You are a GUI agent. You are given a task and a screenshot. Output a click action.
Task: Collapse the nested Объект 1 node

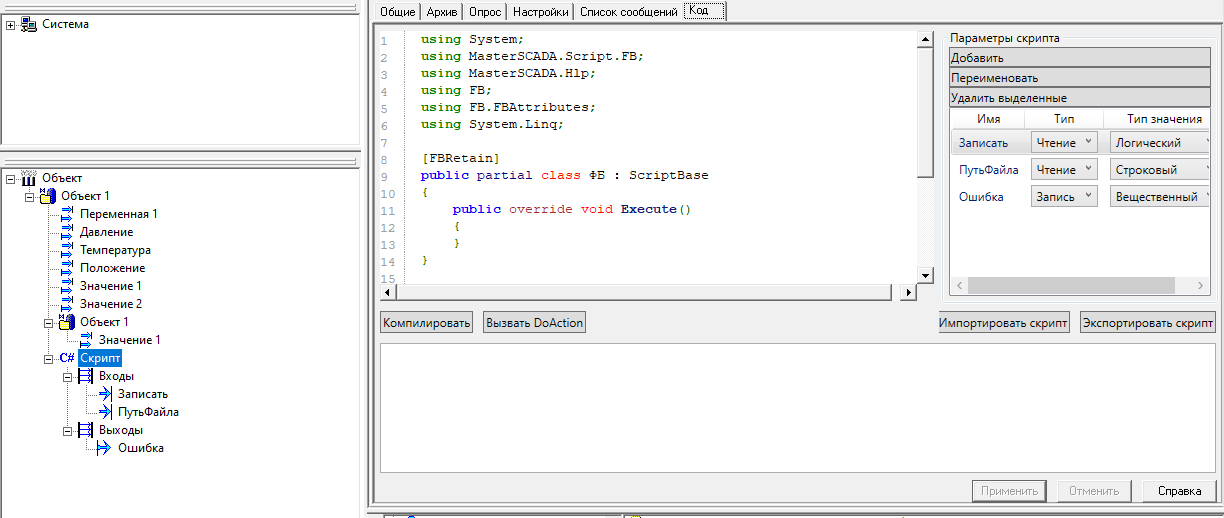click(49, 322)
